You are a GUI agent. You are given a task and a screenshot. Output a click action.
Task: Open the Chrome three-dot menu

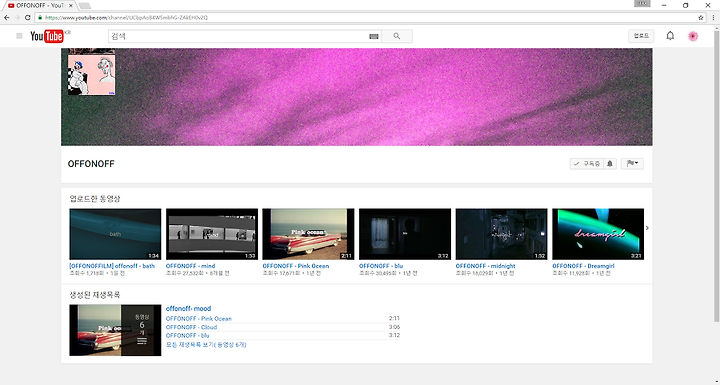pos(714,17)
